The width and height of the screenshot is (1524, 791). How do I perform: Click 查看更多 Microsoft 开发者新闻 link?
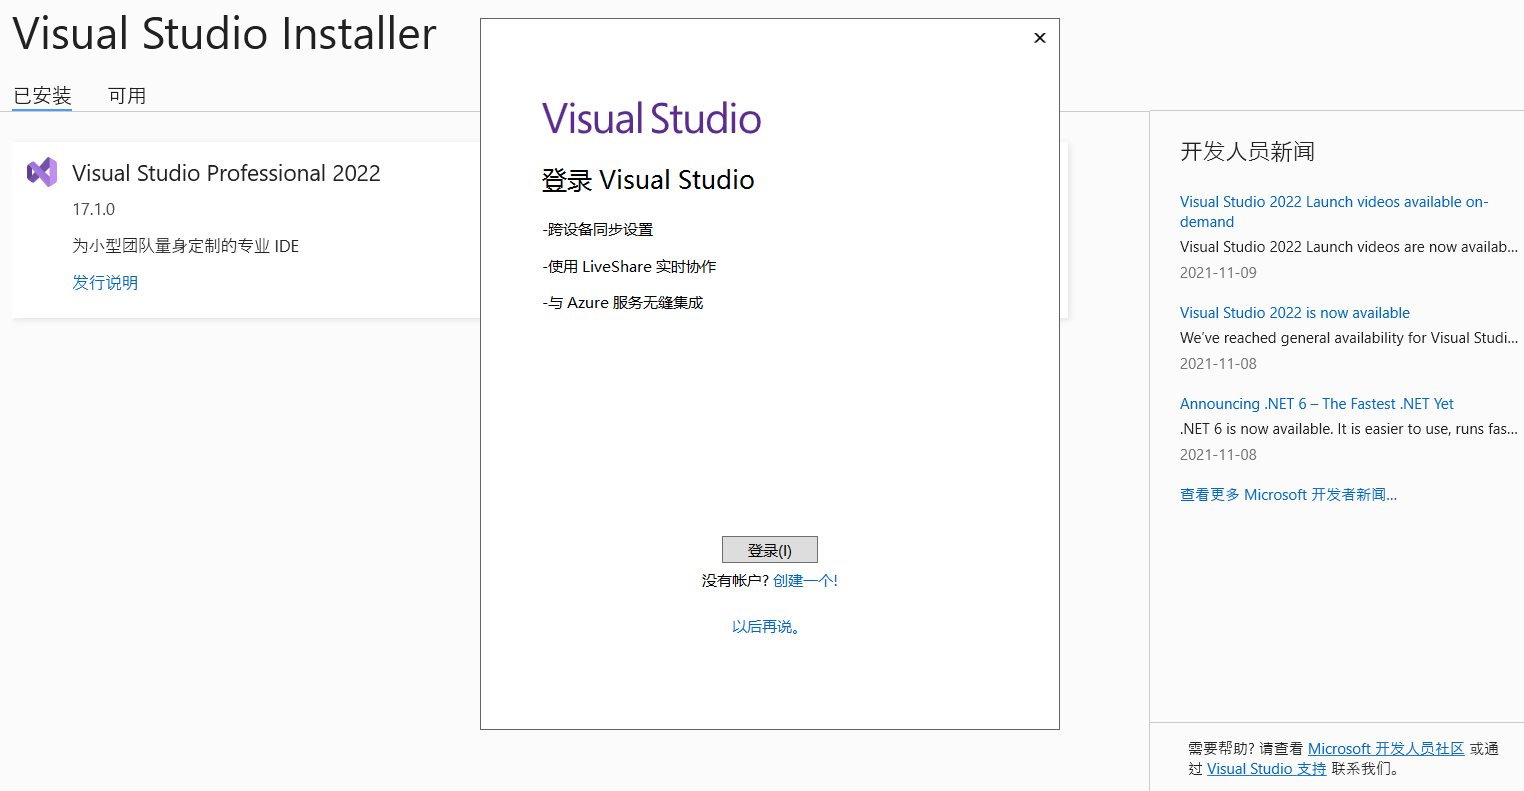point(1289,494)
